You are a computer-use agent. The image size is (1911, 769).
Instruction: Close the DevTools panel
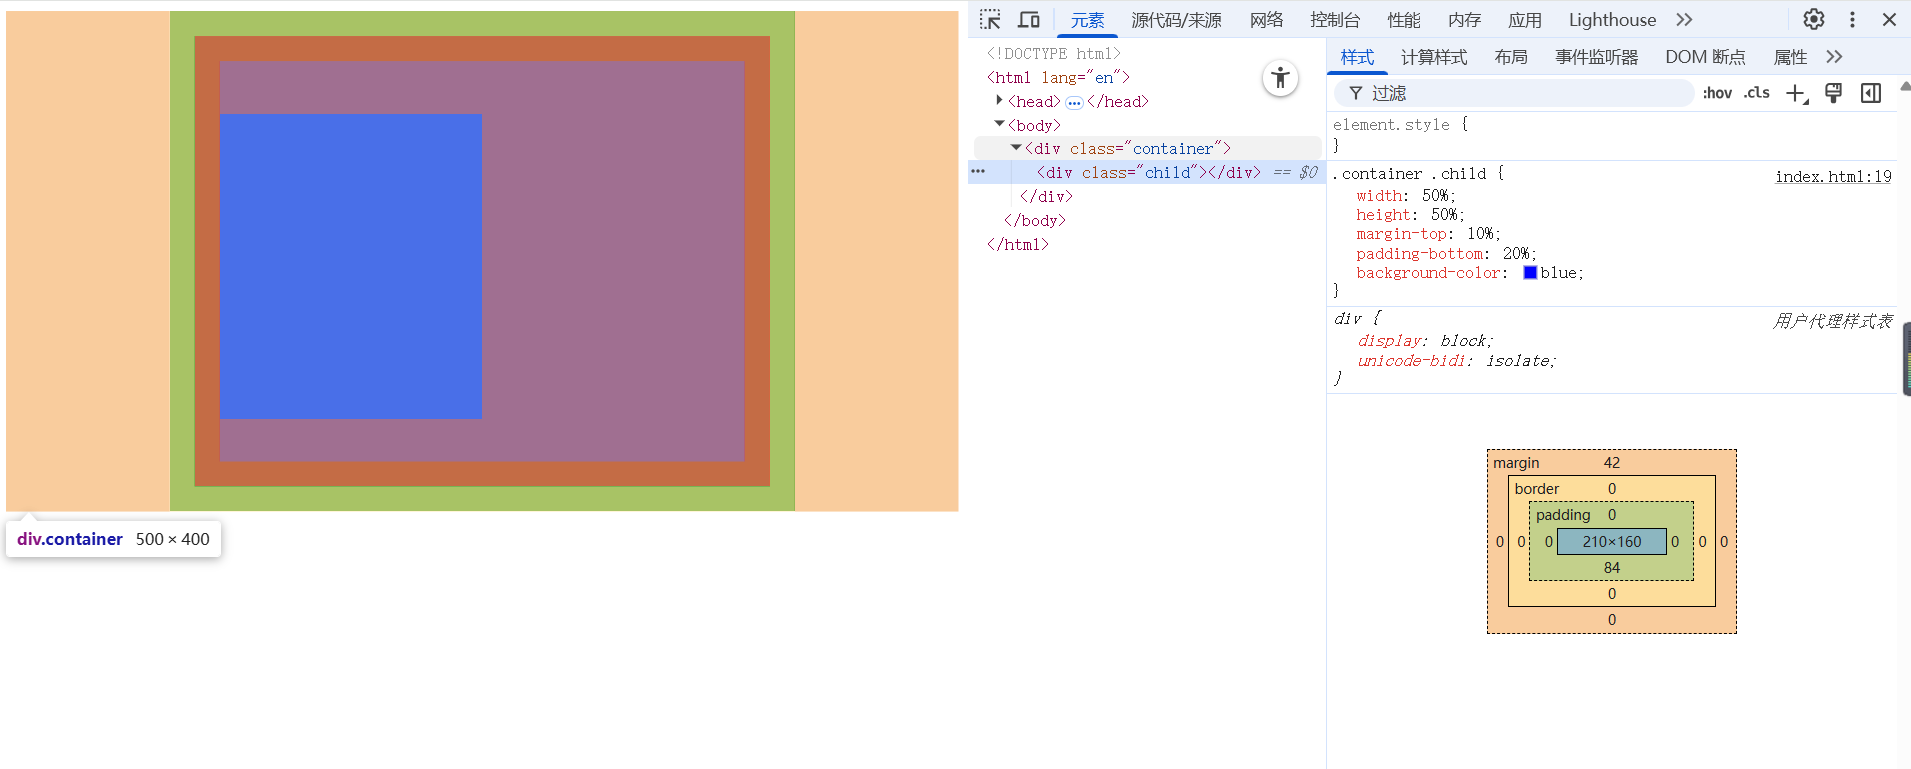[1889, 19]
